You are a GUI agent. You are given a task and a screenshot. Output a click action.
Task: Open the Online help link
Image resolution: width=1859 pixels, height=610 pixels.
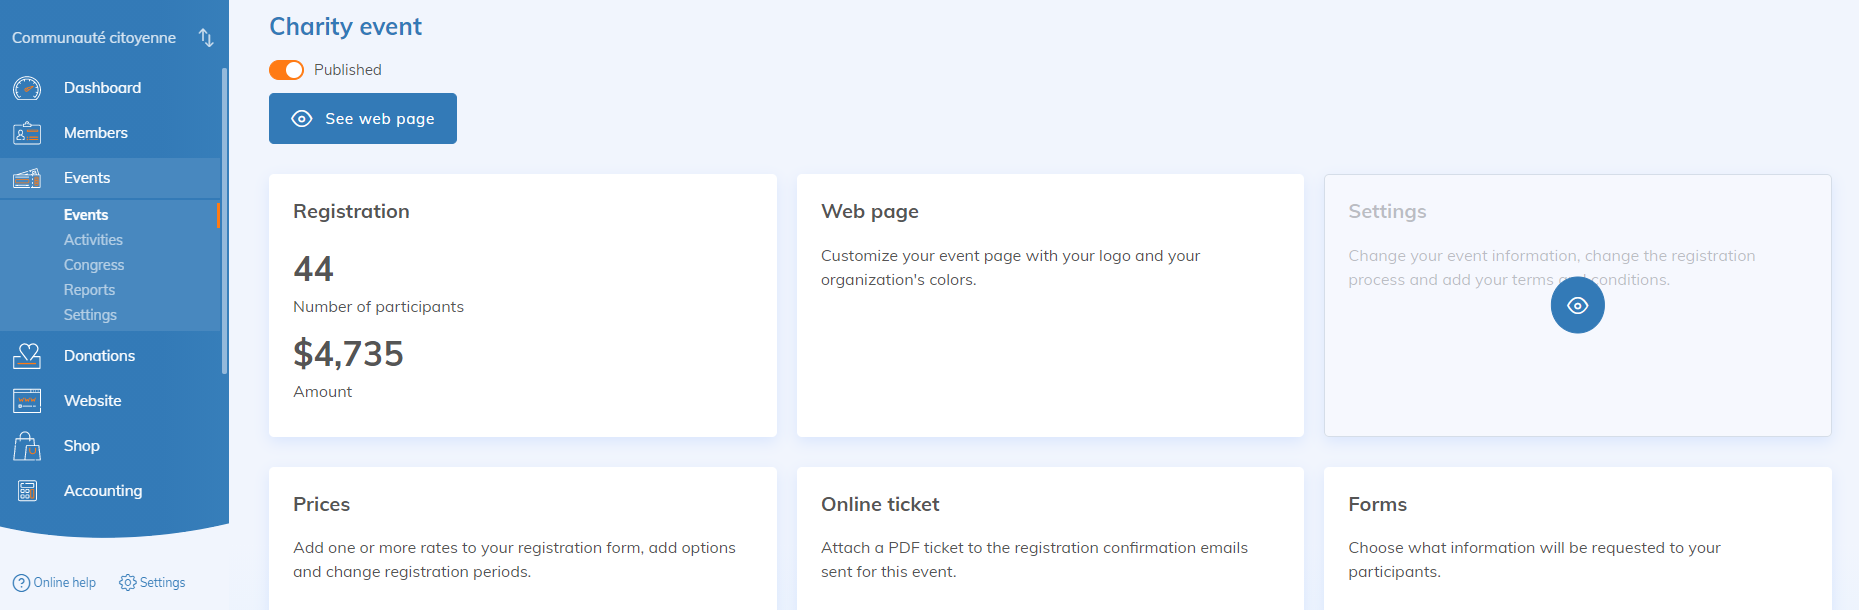55,583
